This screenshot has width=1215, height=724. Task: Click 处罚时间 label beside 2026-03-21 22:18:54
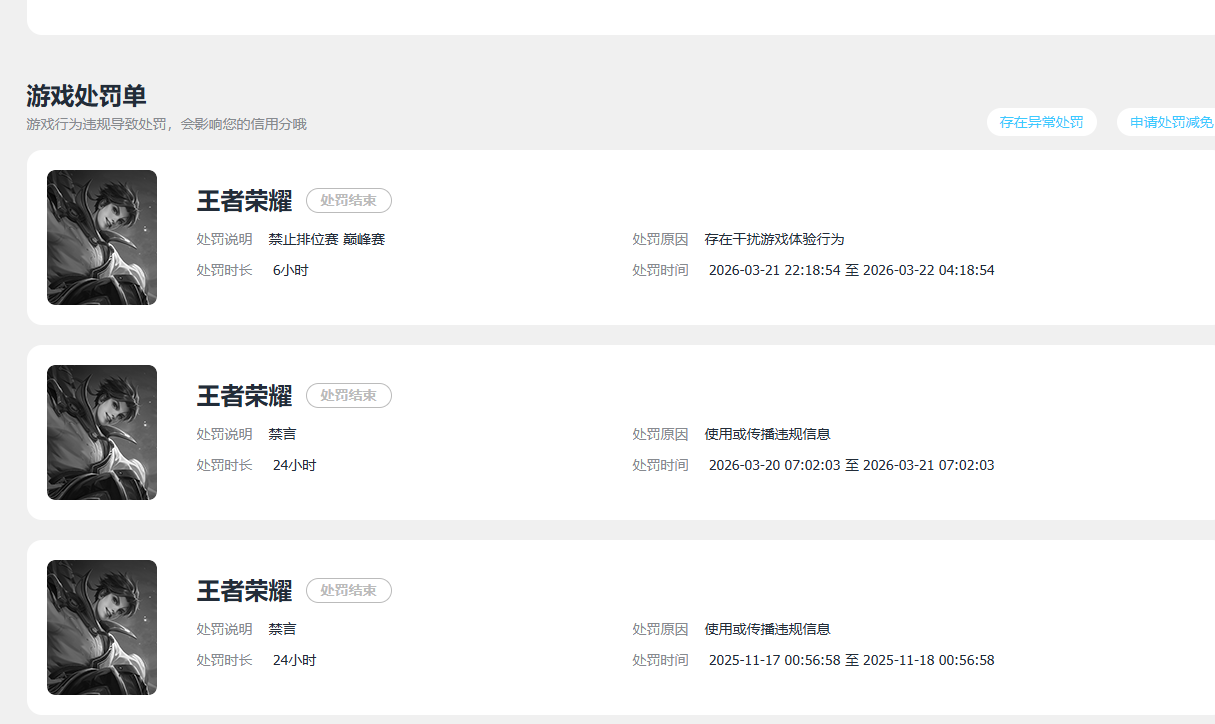pyautogui.click(x=660, y=270)
